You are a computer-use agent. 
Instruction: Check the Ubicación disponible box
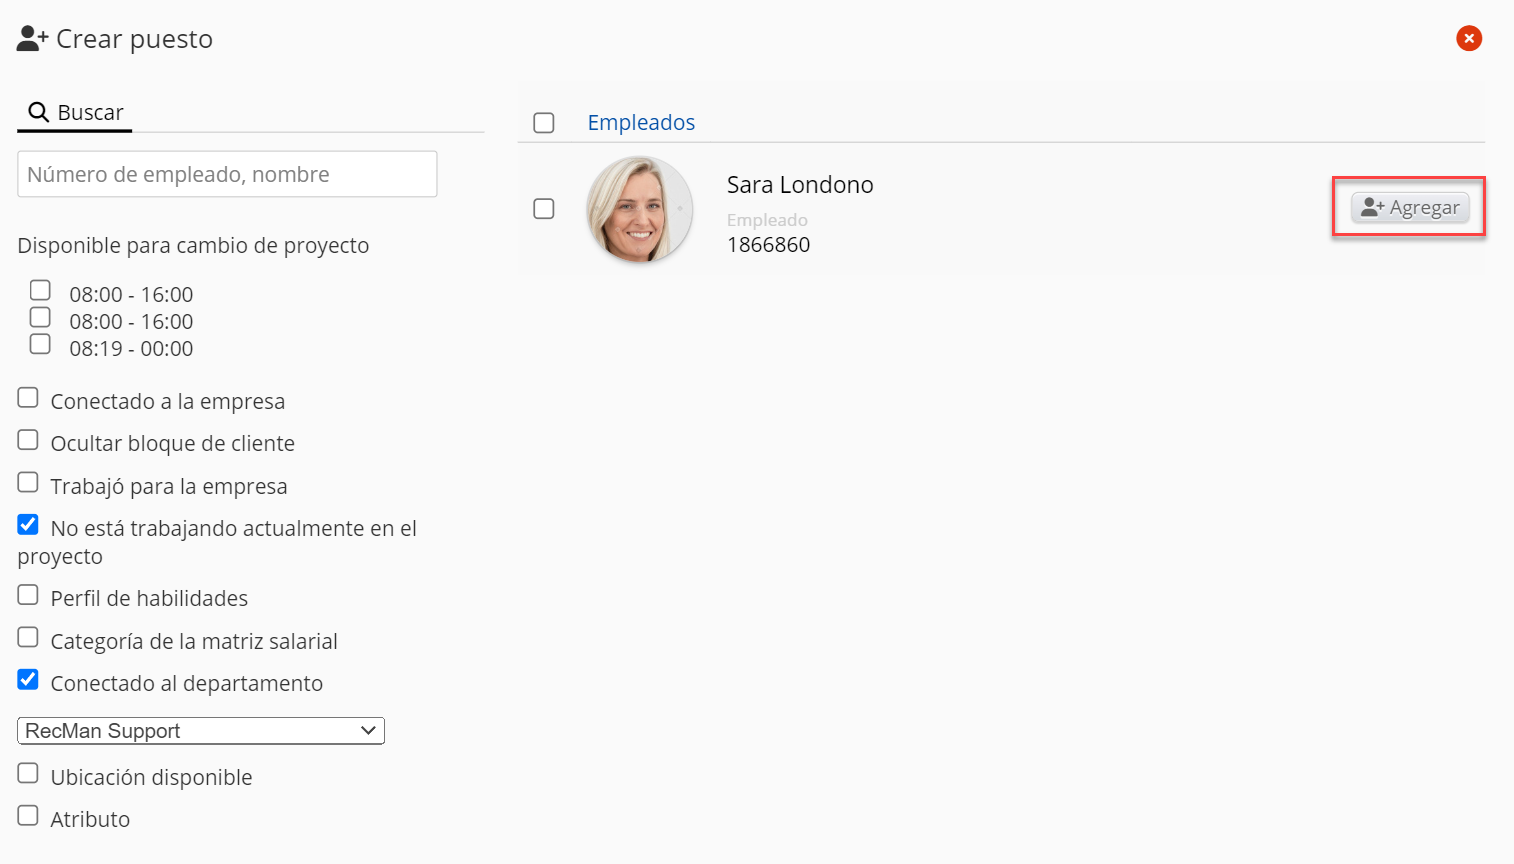[x=28, y=774]
